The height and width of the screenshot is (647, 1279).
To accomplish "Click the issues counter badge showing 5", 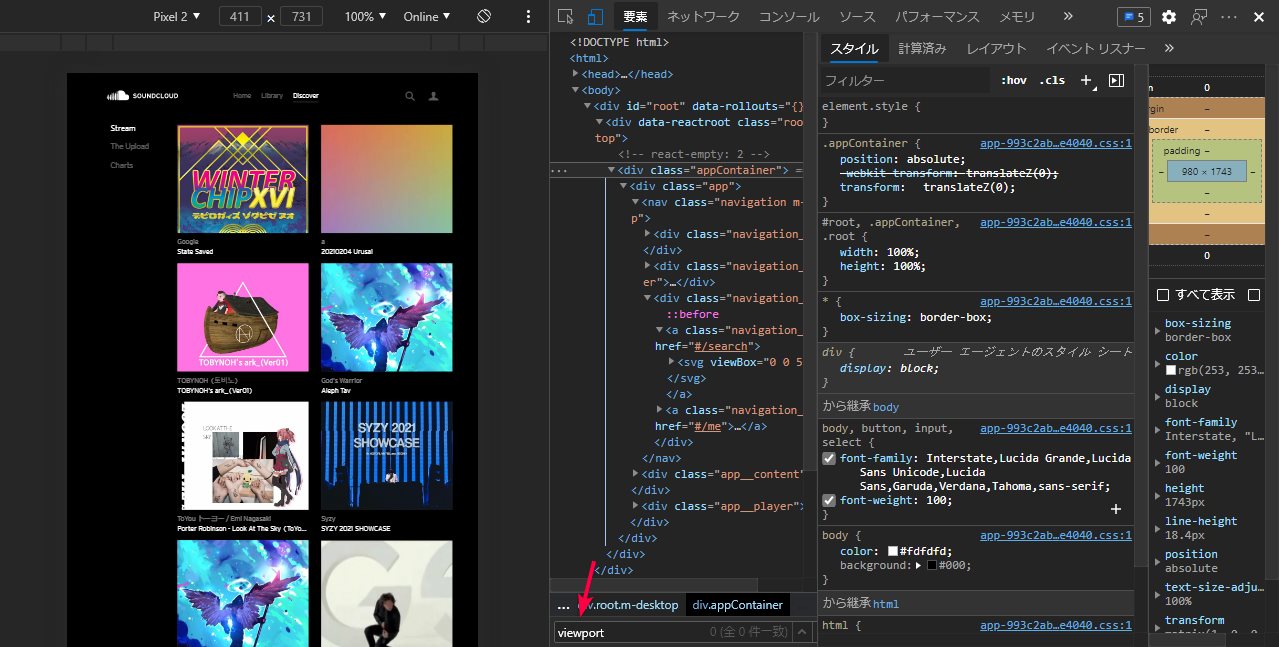I will pyautogui.click(x=1133, y=16).
